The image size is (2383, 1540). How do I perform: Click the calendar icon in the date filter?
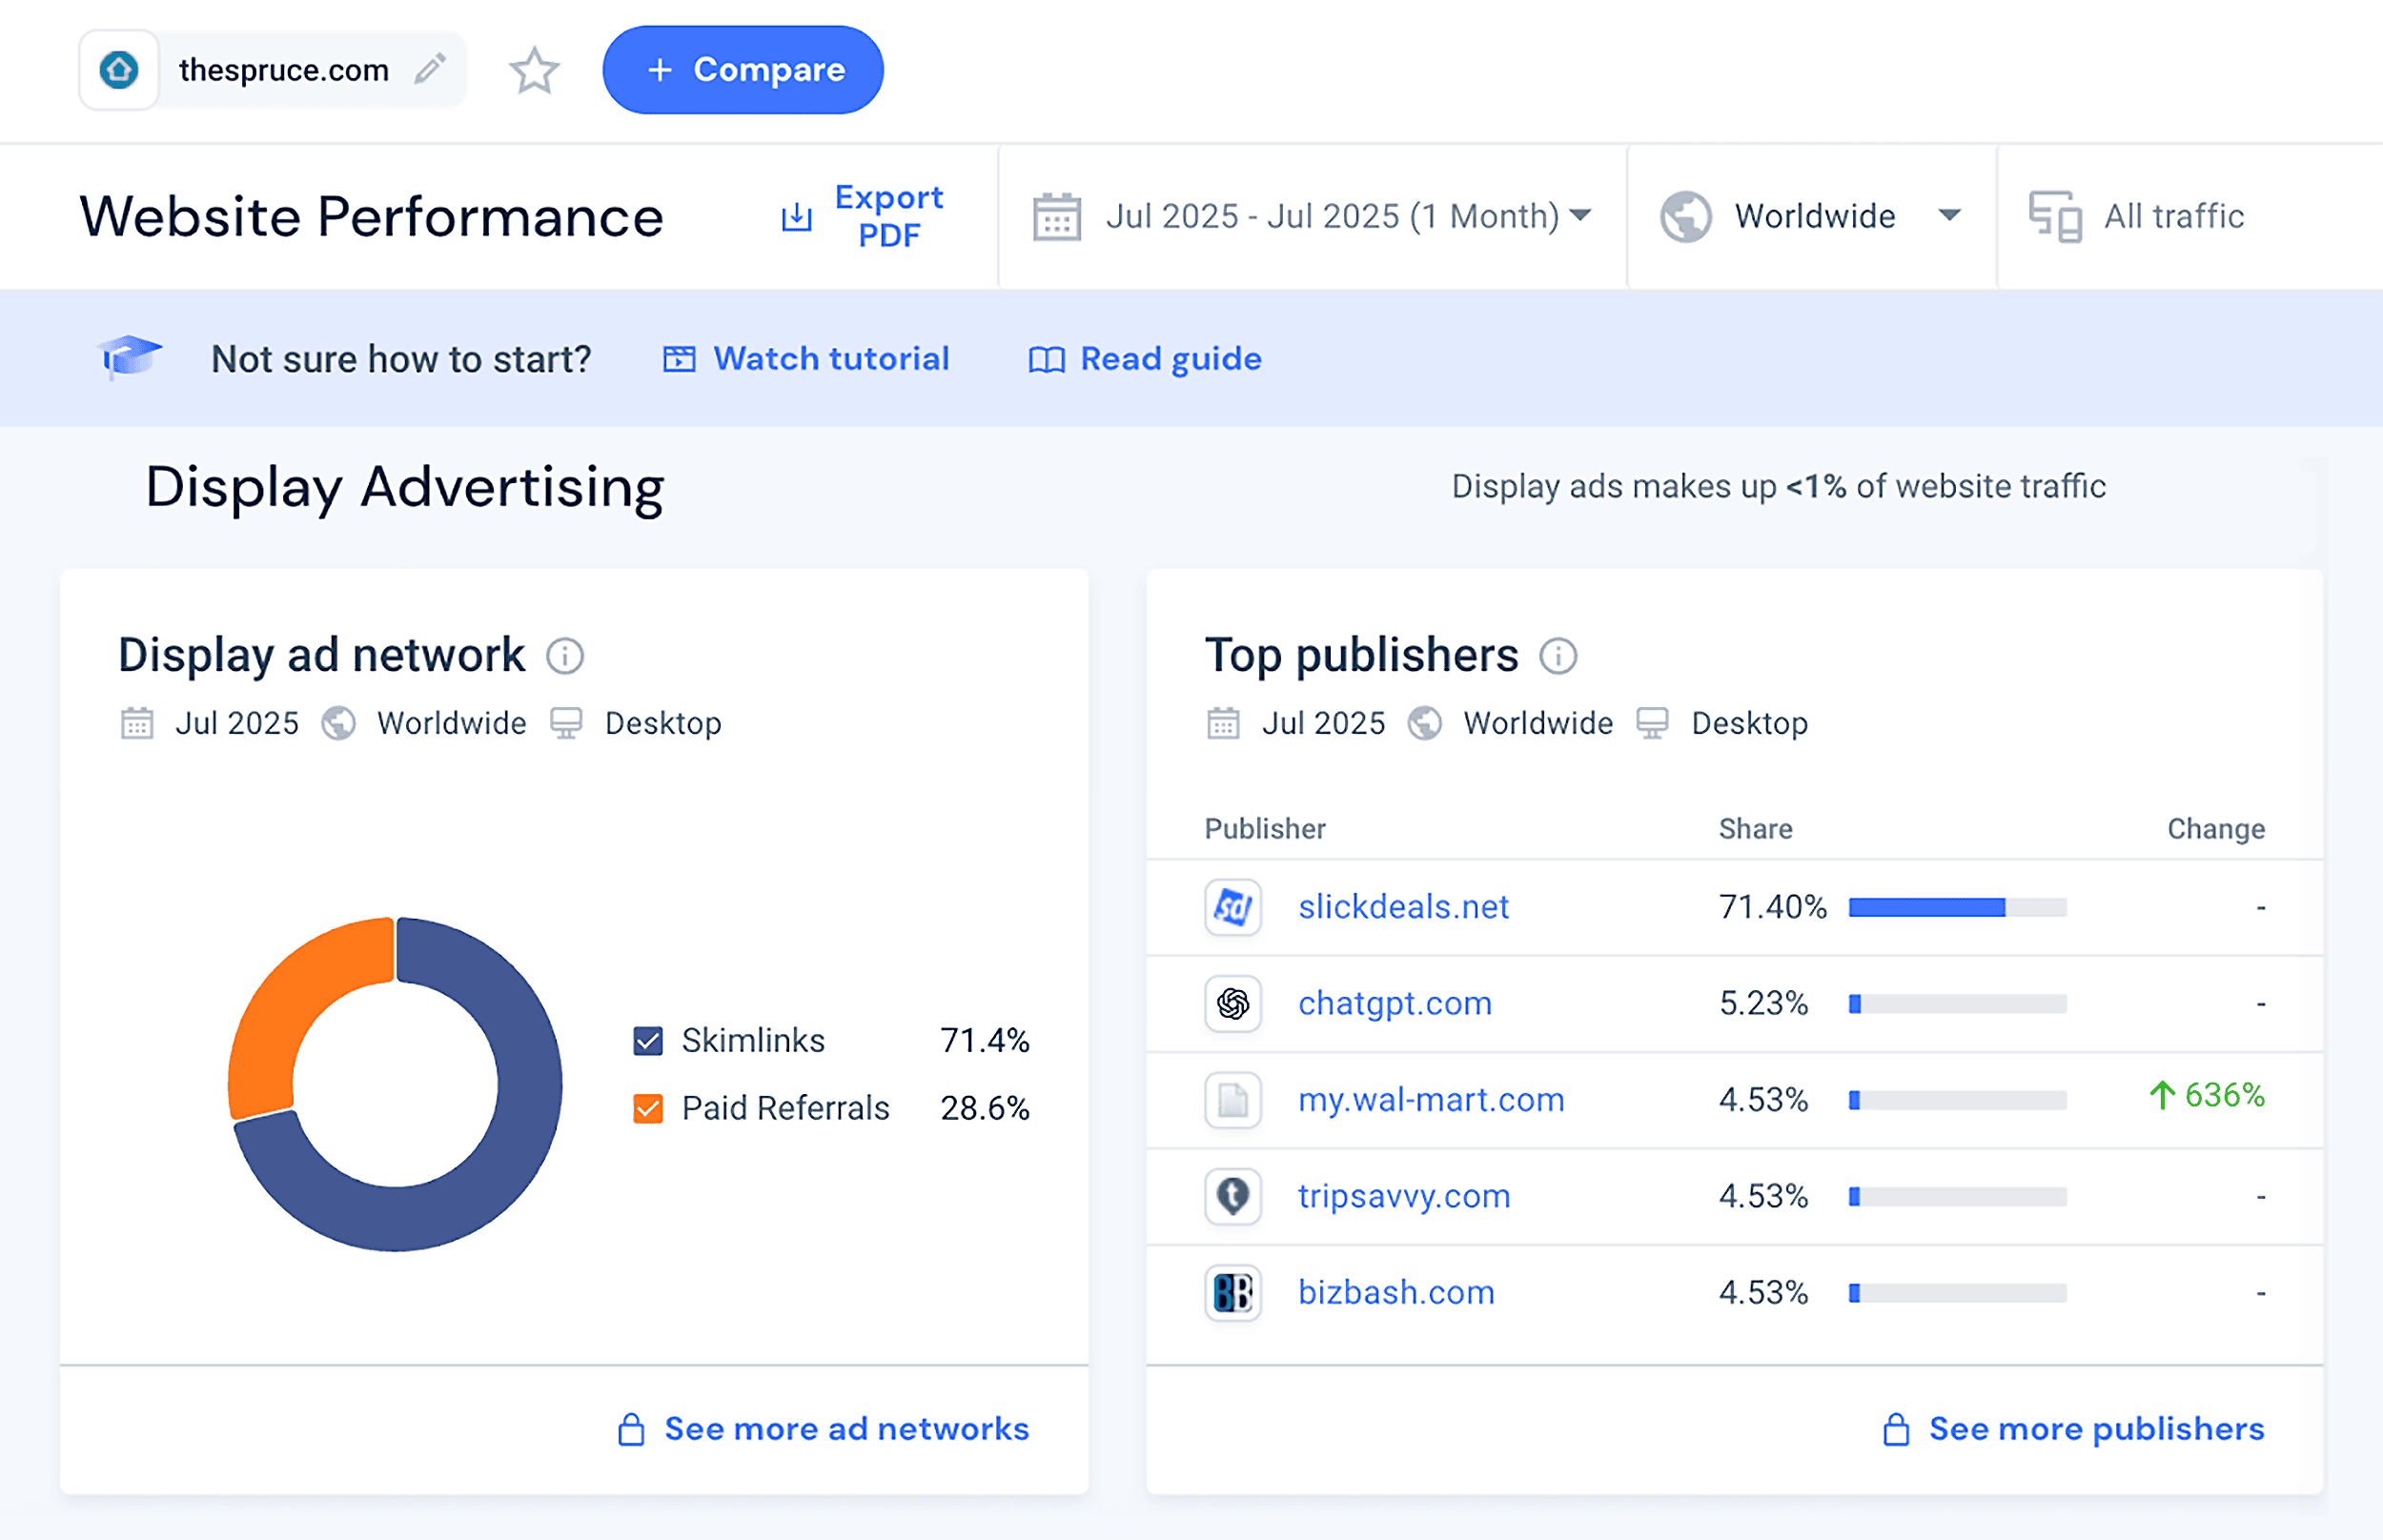[x=1057, y=215]
